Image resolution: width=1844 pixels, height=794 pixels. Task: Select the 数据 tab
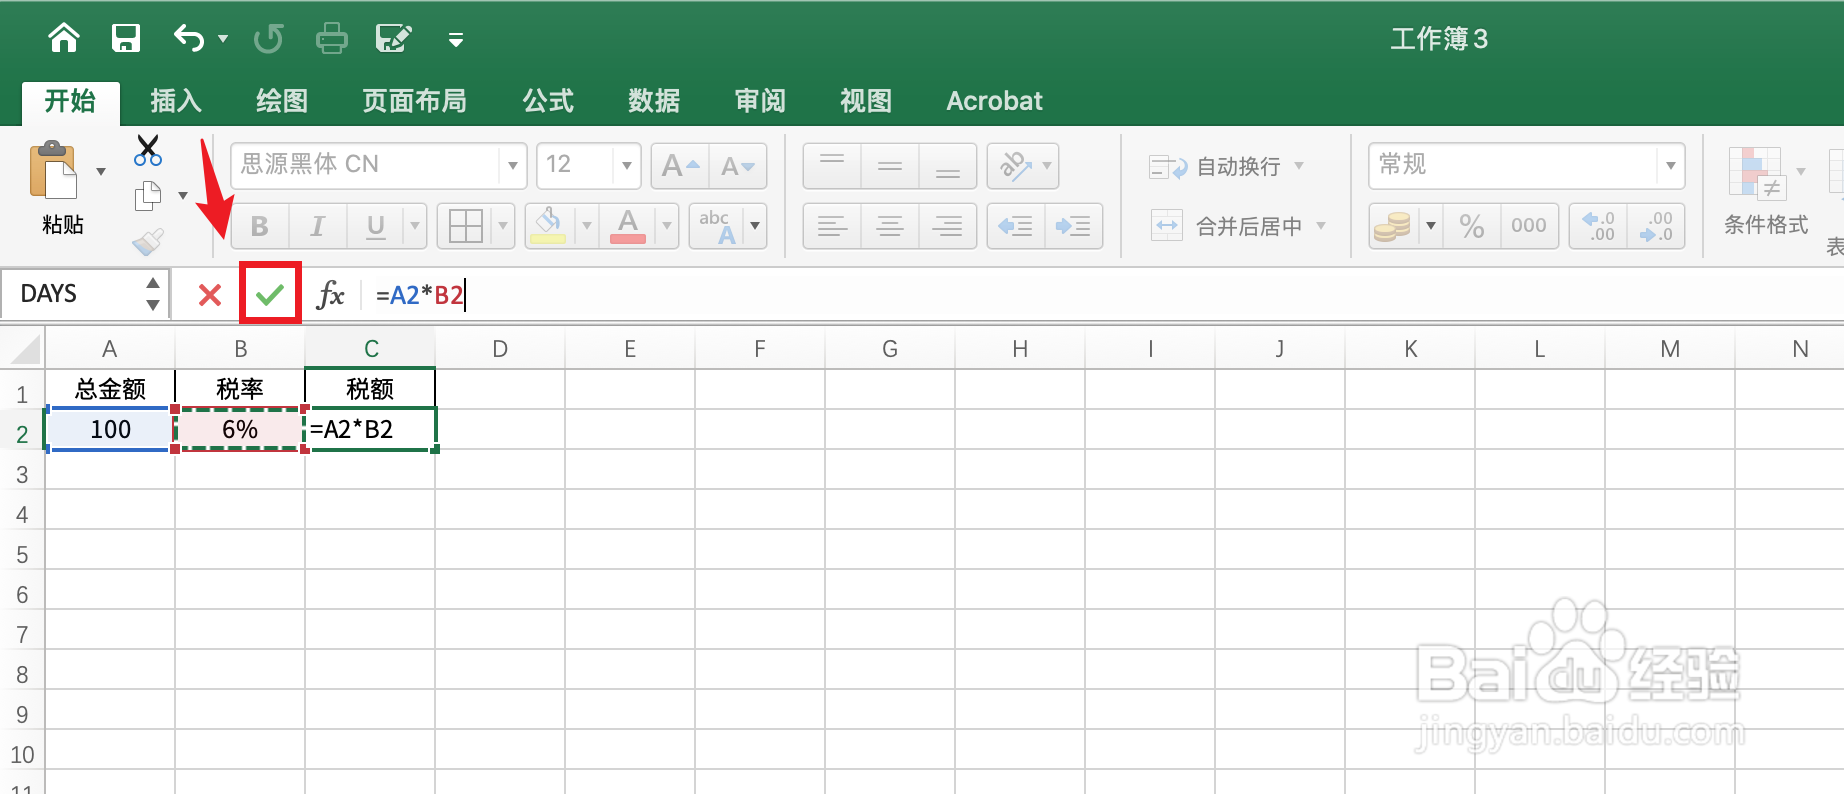pos(654,101)
